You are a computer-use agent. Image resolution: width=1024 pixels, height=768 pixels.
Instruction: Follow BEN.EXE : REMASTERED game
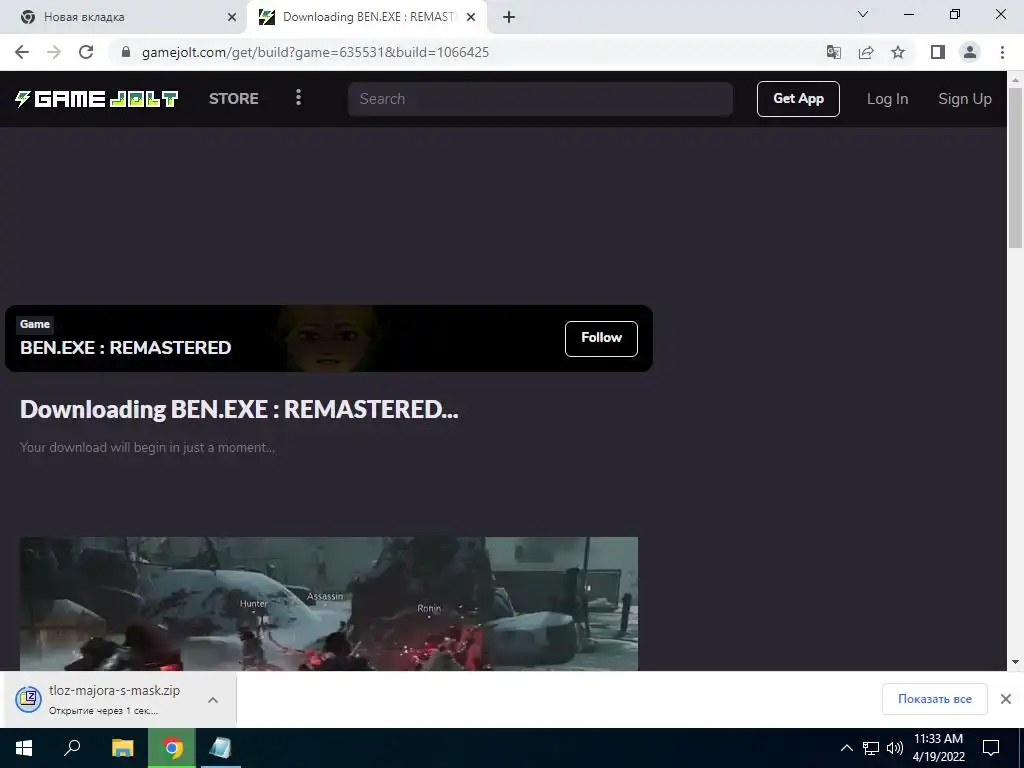click(601, 338)
